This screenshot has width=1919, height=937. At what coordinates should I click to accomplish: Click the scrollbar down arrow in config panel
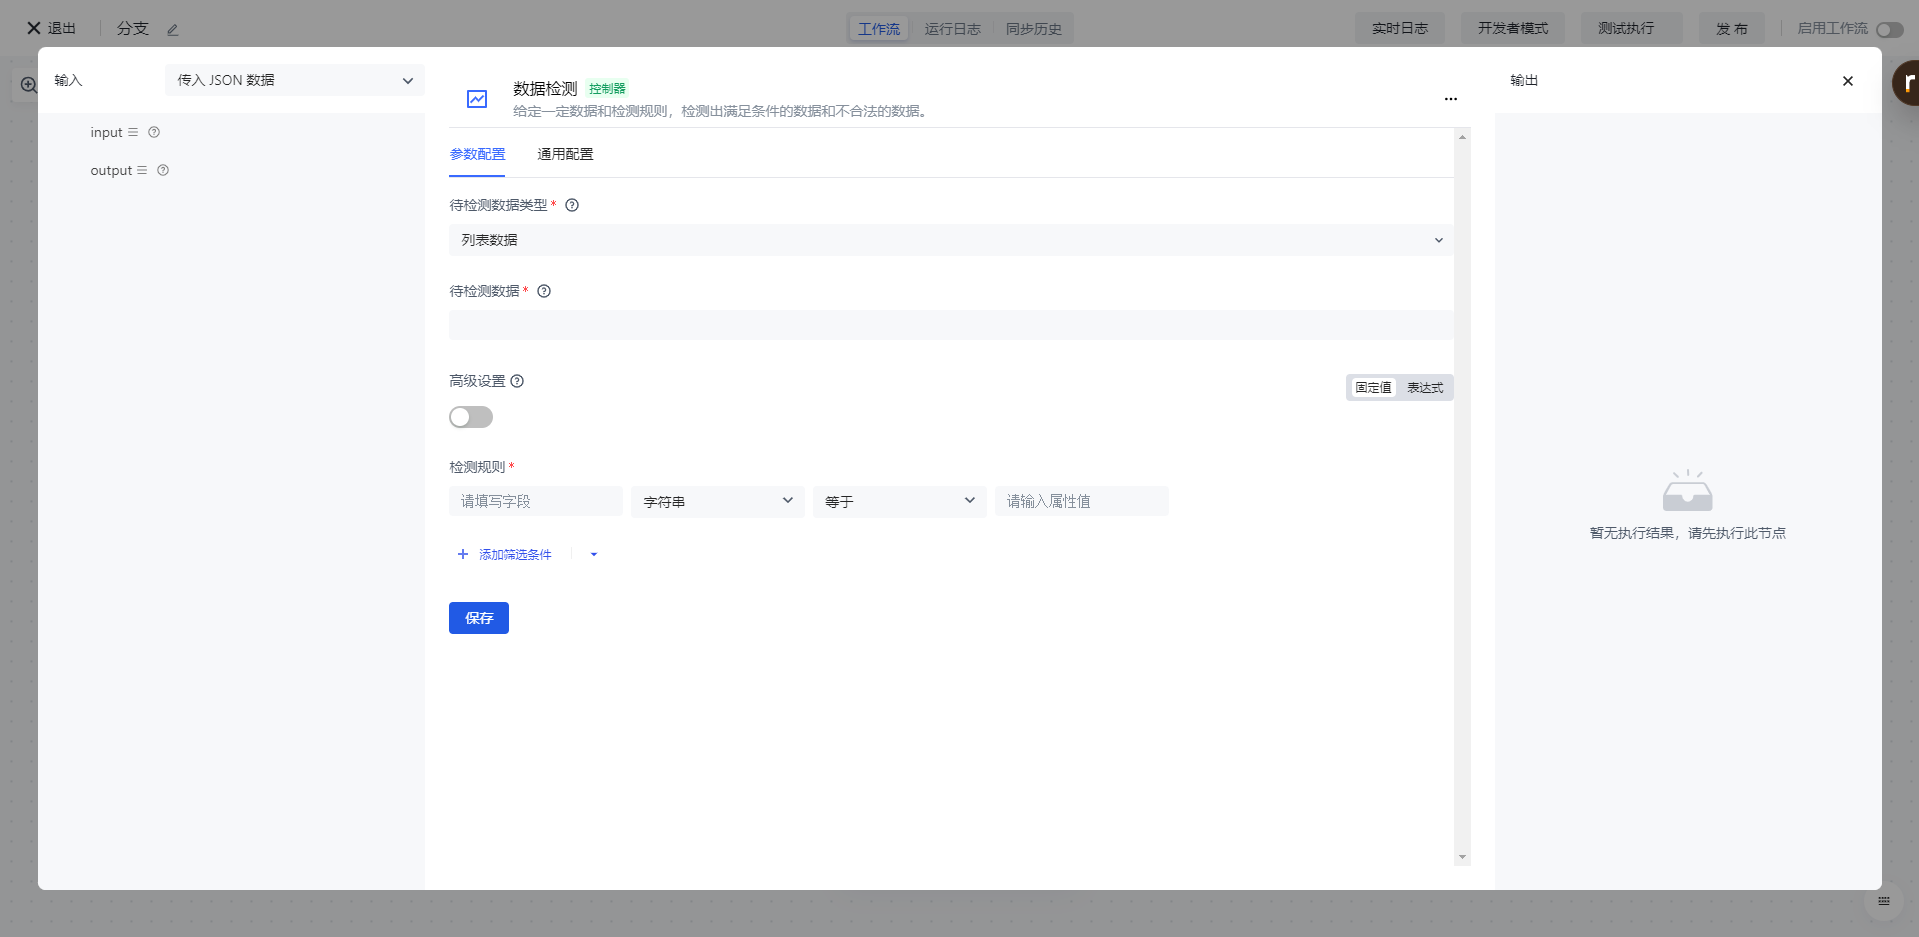(x=1462, y=857)
